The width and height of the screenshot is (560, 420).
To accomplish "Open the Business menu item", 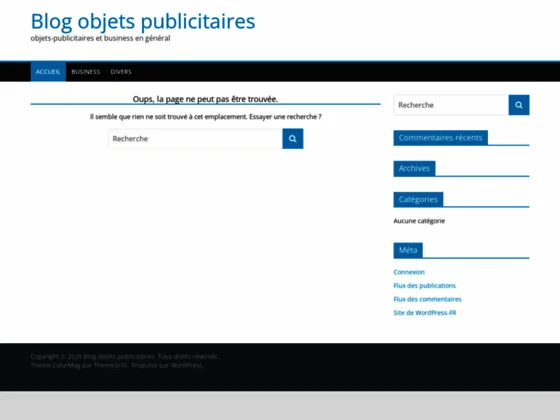I will [x=86, y=72].
